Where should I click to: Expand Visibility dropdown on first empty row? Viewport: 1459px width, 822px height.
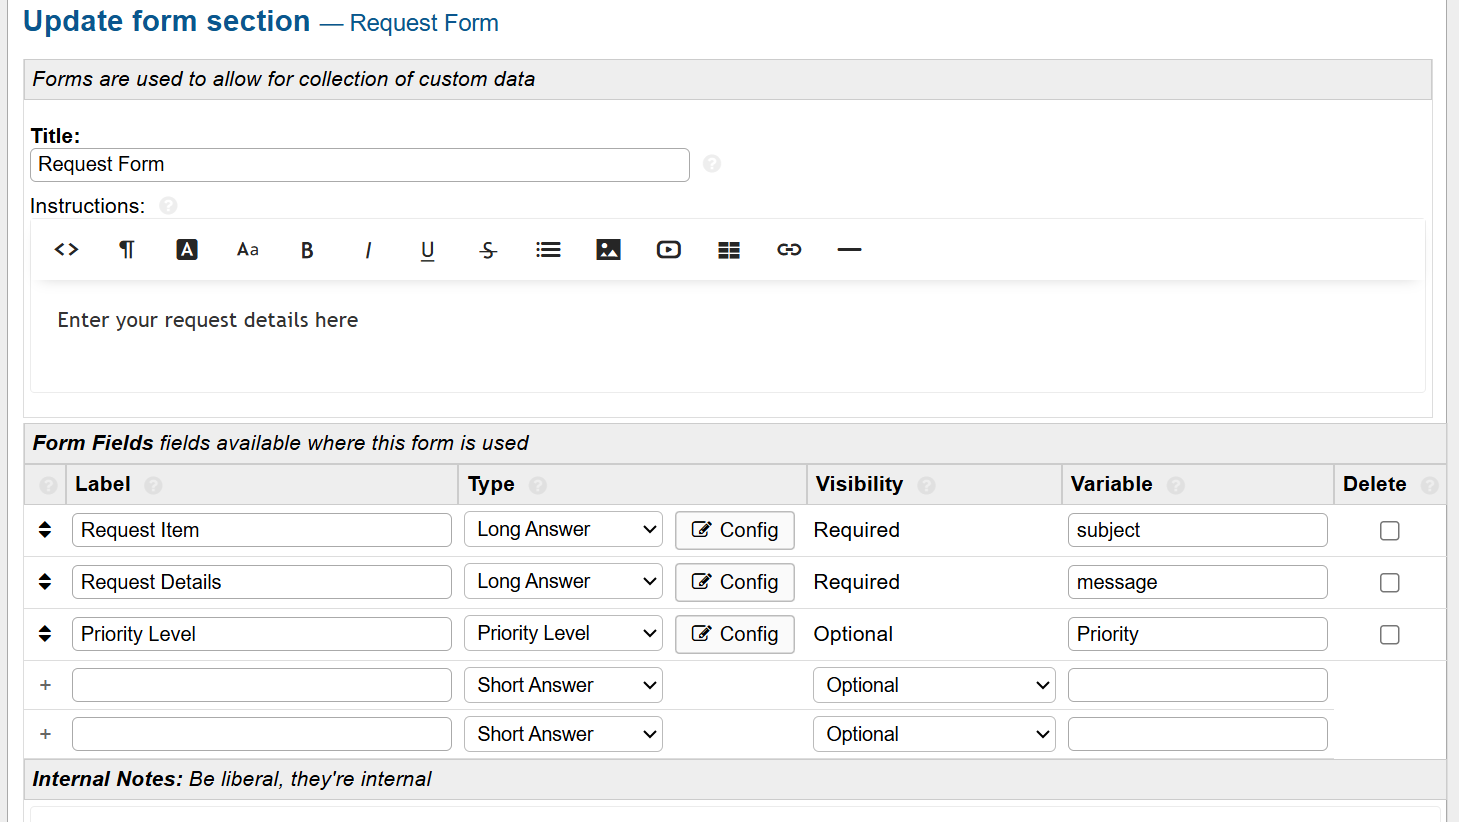(933, 686)
